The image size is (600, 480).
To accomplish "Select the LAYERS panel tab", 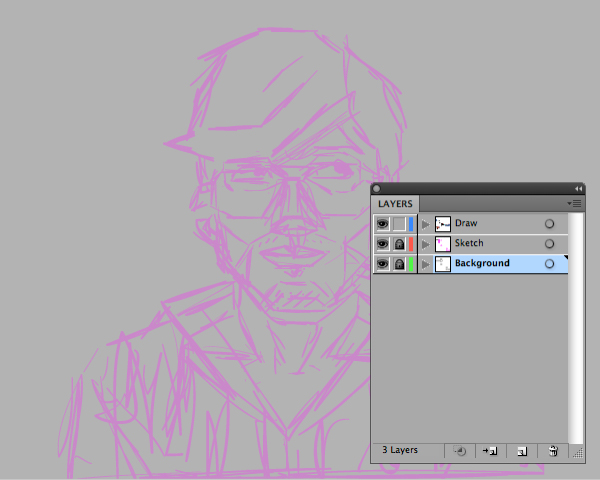I will (395, 204).
